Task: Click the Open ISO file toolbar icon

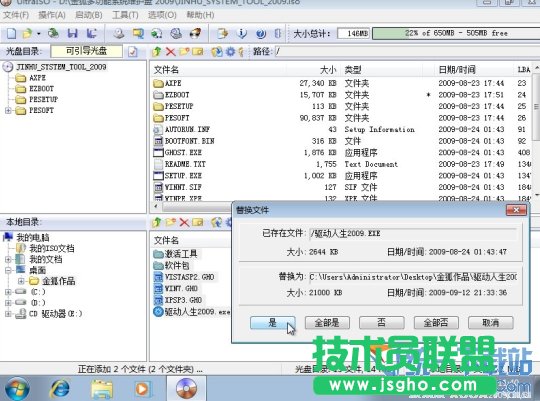Action: [x=27, y=33]
